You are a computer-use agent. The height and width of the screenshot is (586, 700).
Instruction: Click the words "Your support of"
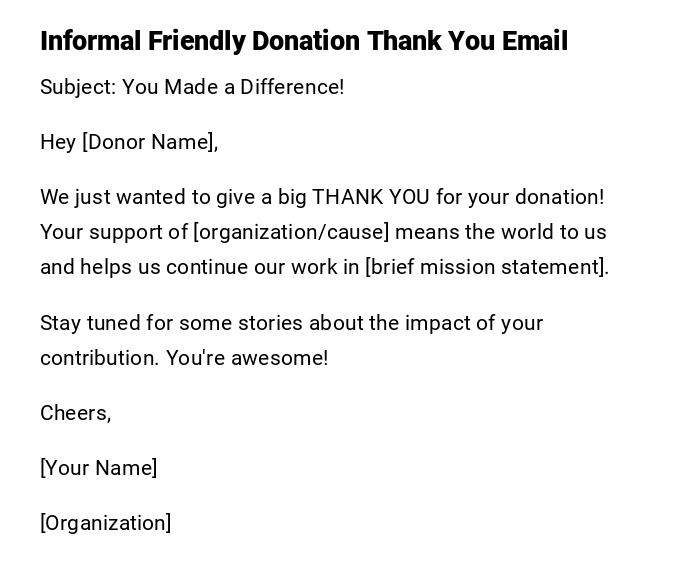tap(114, 232)
